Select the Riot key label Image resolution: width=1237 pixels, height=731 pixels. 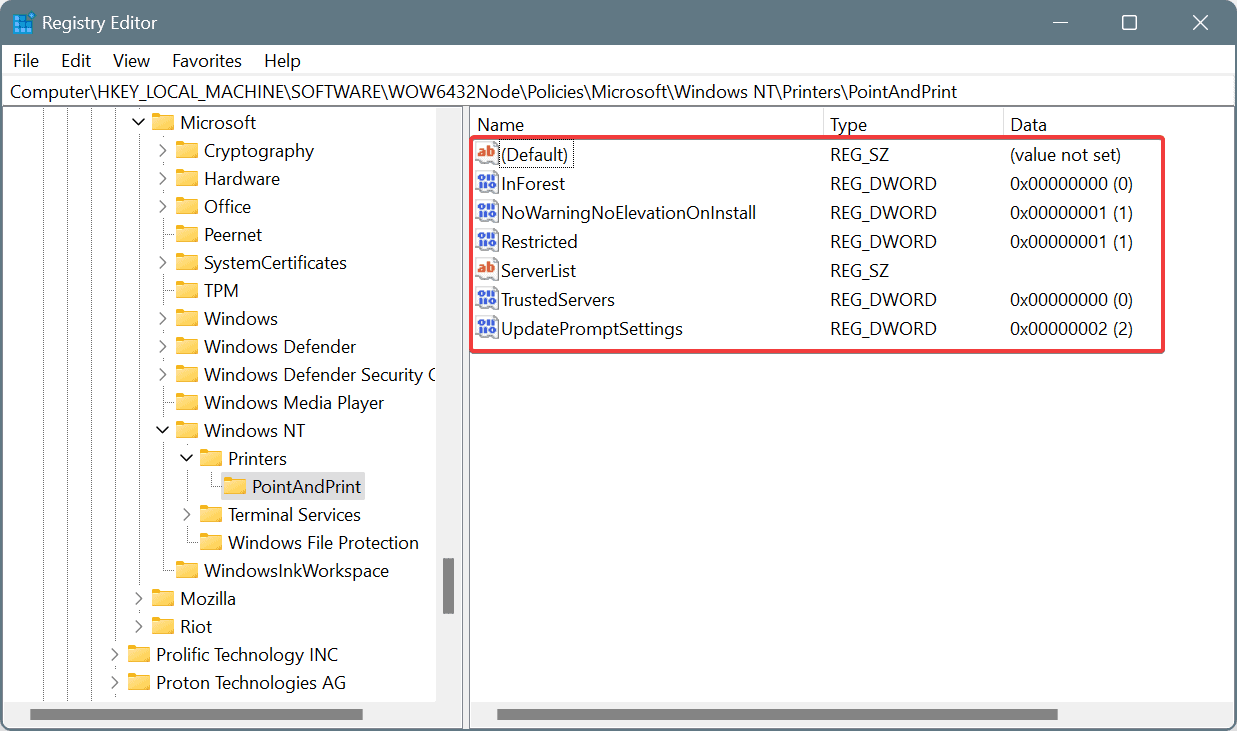pyautogui.click(x=196, y=626)
